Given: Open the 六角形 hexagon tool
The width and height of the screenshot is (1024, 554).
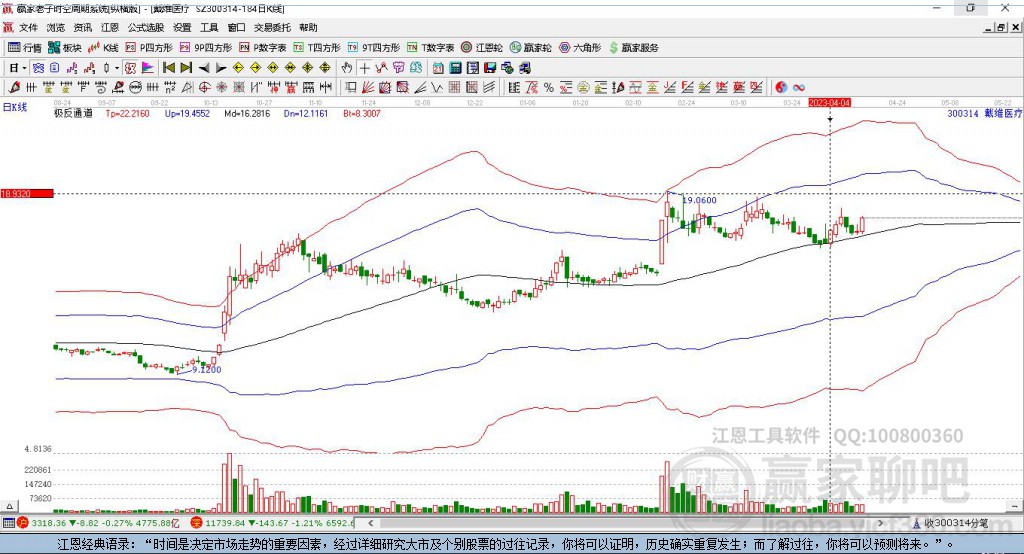Looking at the screenshot, I should point(580,48).
